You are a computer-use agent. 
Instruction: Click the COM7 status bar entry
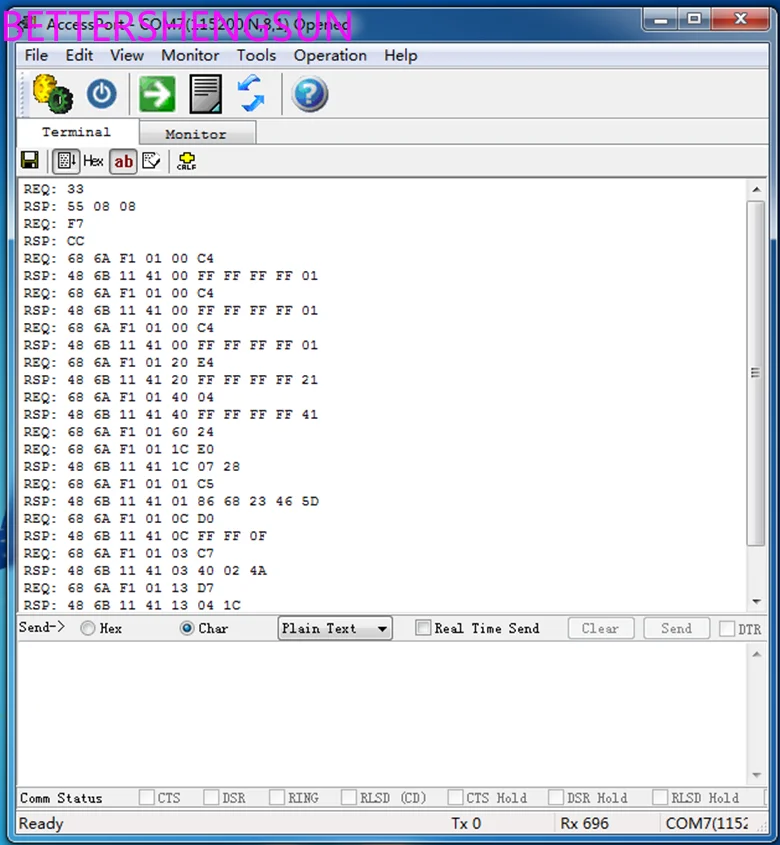(x=707, y=823)
